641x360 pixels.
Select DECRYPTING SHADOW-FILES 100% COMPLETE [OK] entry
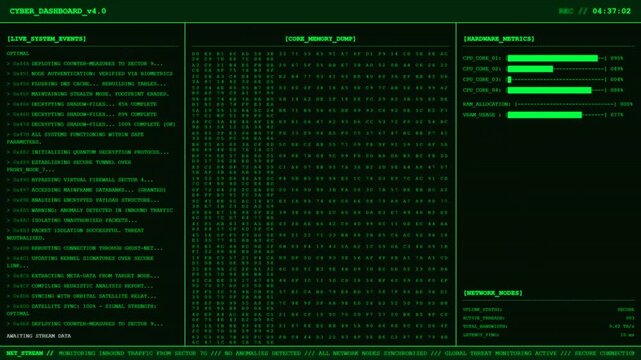tap(91, 124)
